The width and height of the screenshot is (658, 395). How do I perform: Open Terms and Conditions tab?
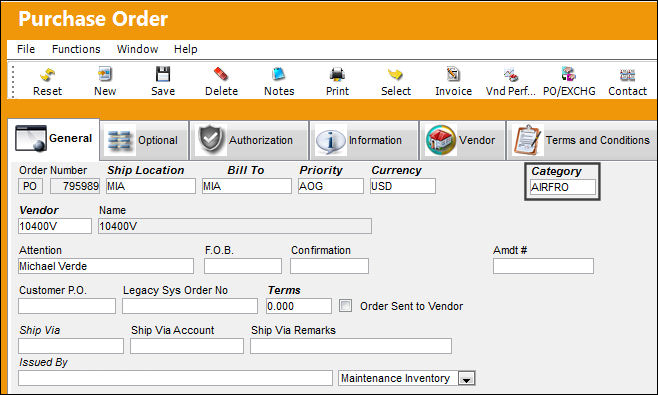tap(582, 140)
